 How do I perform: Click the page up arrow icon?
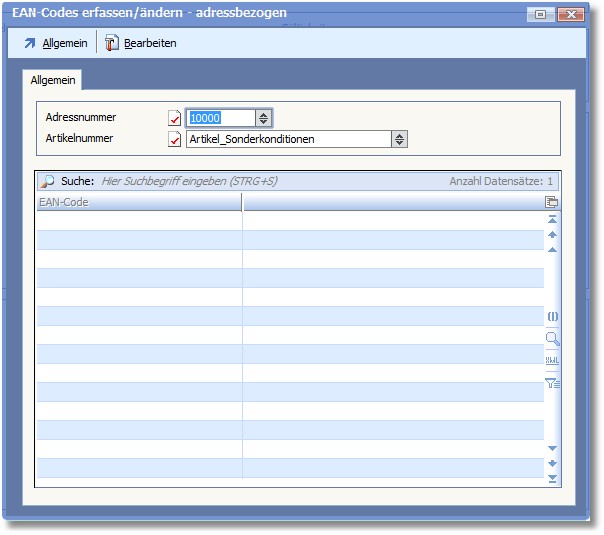coord(552,235)
